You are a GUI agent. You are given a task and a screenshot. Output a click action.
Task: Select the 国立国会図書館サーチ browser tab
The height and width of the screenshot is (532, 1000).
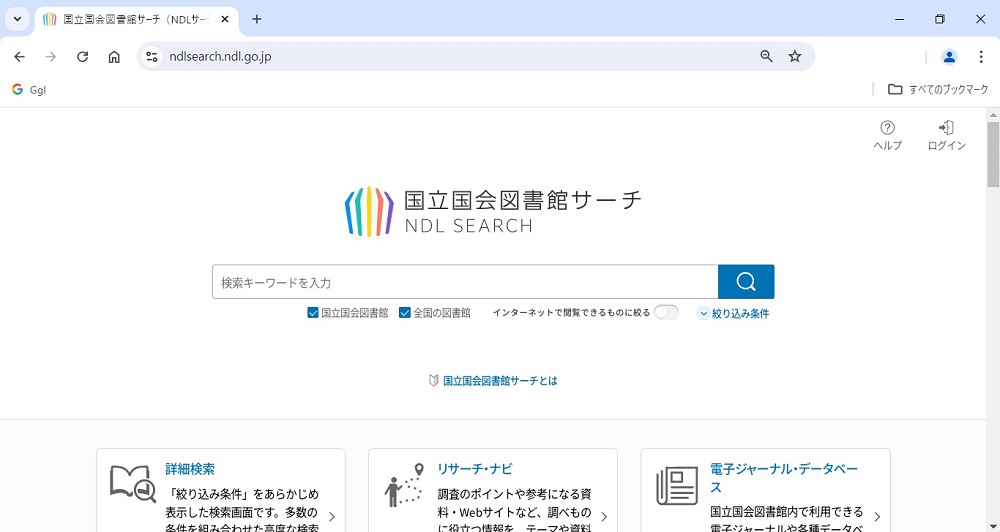[x=136, y=19]
